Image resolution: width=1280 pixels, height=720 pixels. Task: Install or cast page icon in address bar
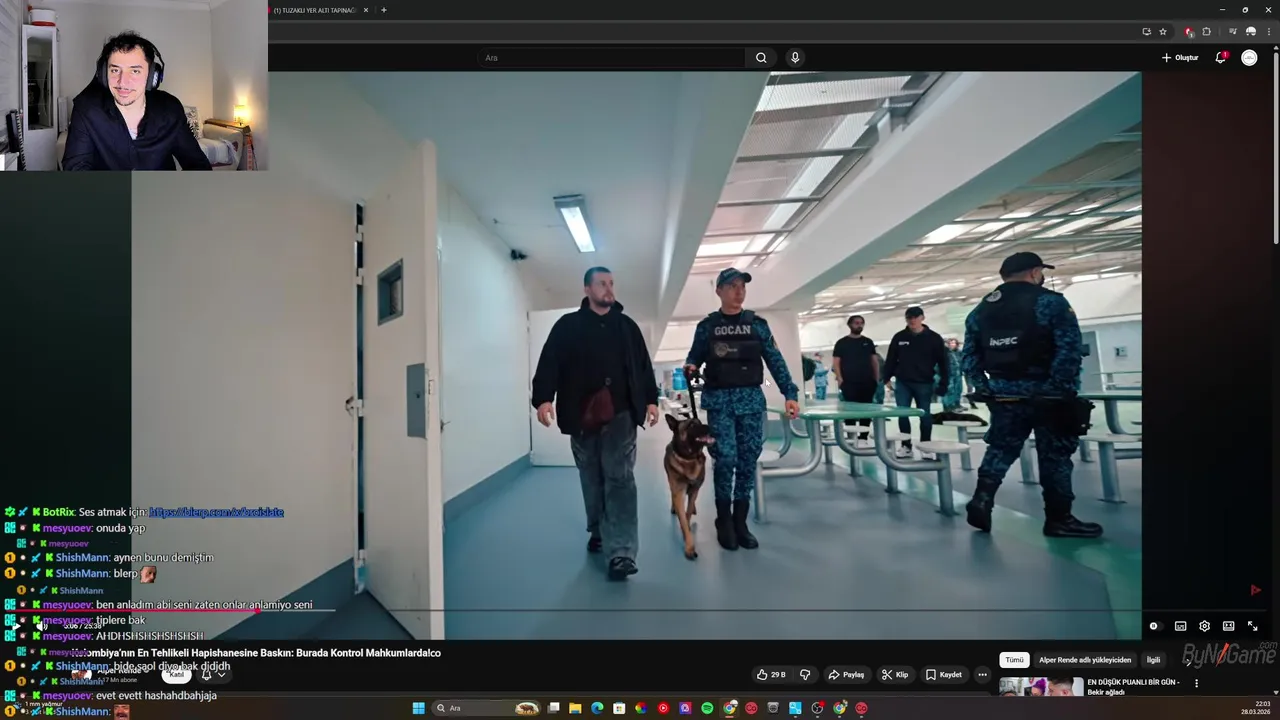point(1147,32)
